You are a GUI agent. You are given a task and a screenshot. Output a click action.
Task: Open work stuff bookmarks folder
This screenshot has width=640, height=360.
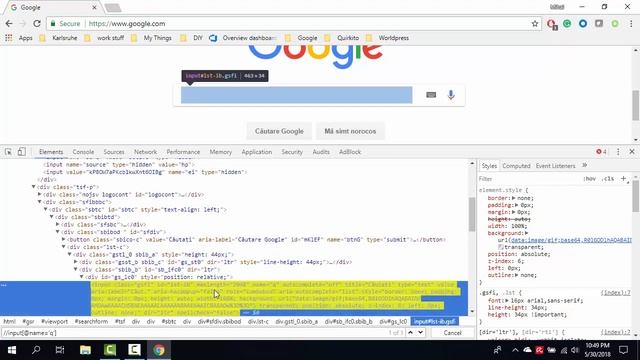click(x=104, y=38)
